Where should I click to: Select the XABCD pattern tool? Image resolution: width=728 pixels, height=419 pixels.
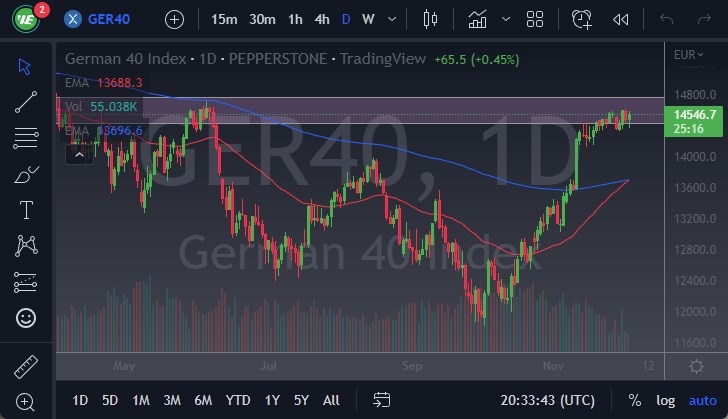point(26,246)
